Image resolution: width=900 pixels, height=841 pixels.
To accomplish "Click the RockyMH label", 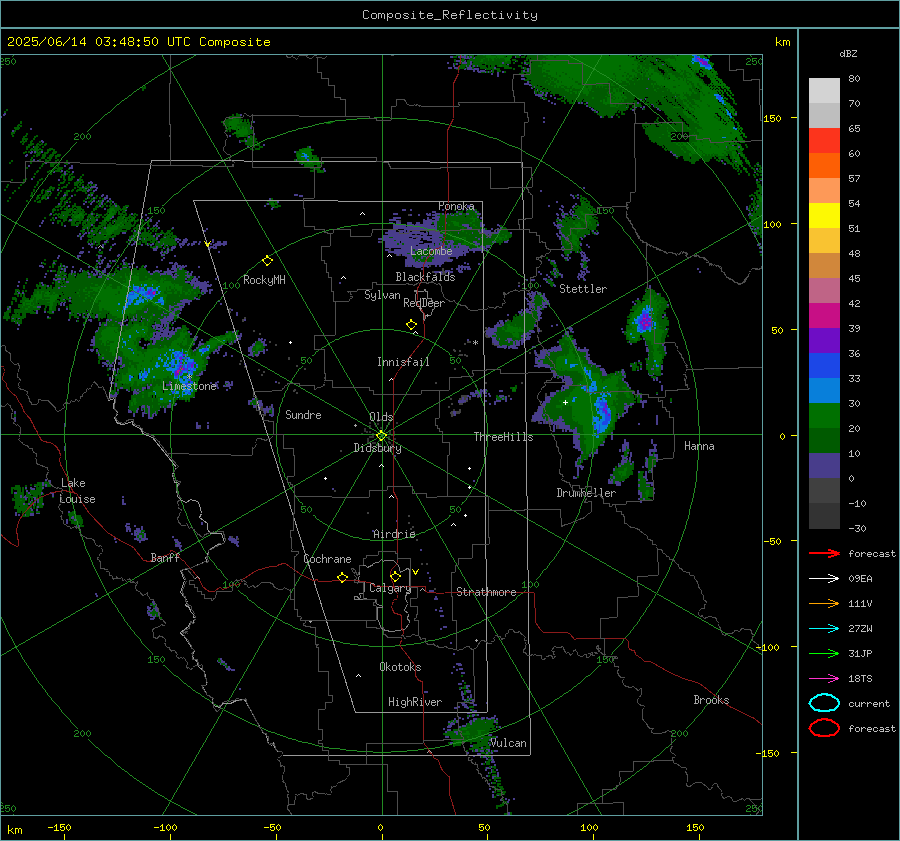I will tap(264, 280).
